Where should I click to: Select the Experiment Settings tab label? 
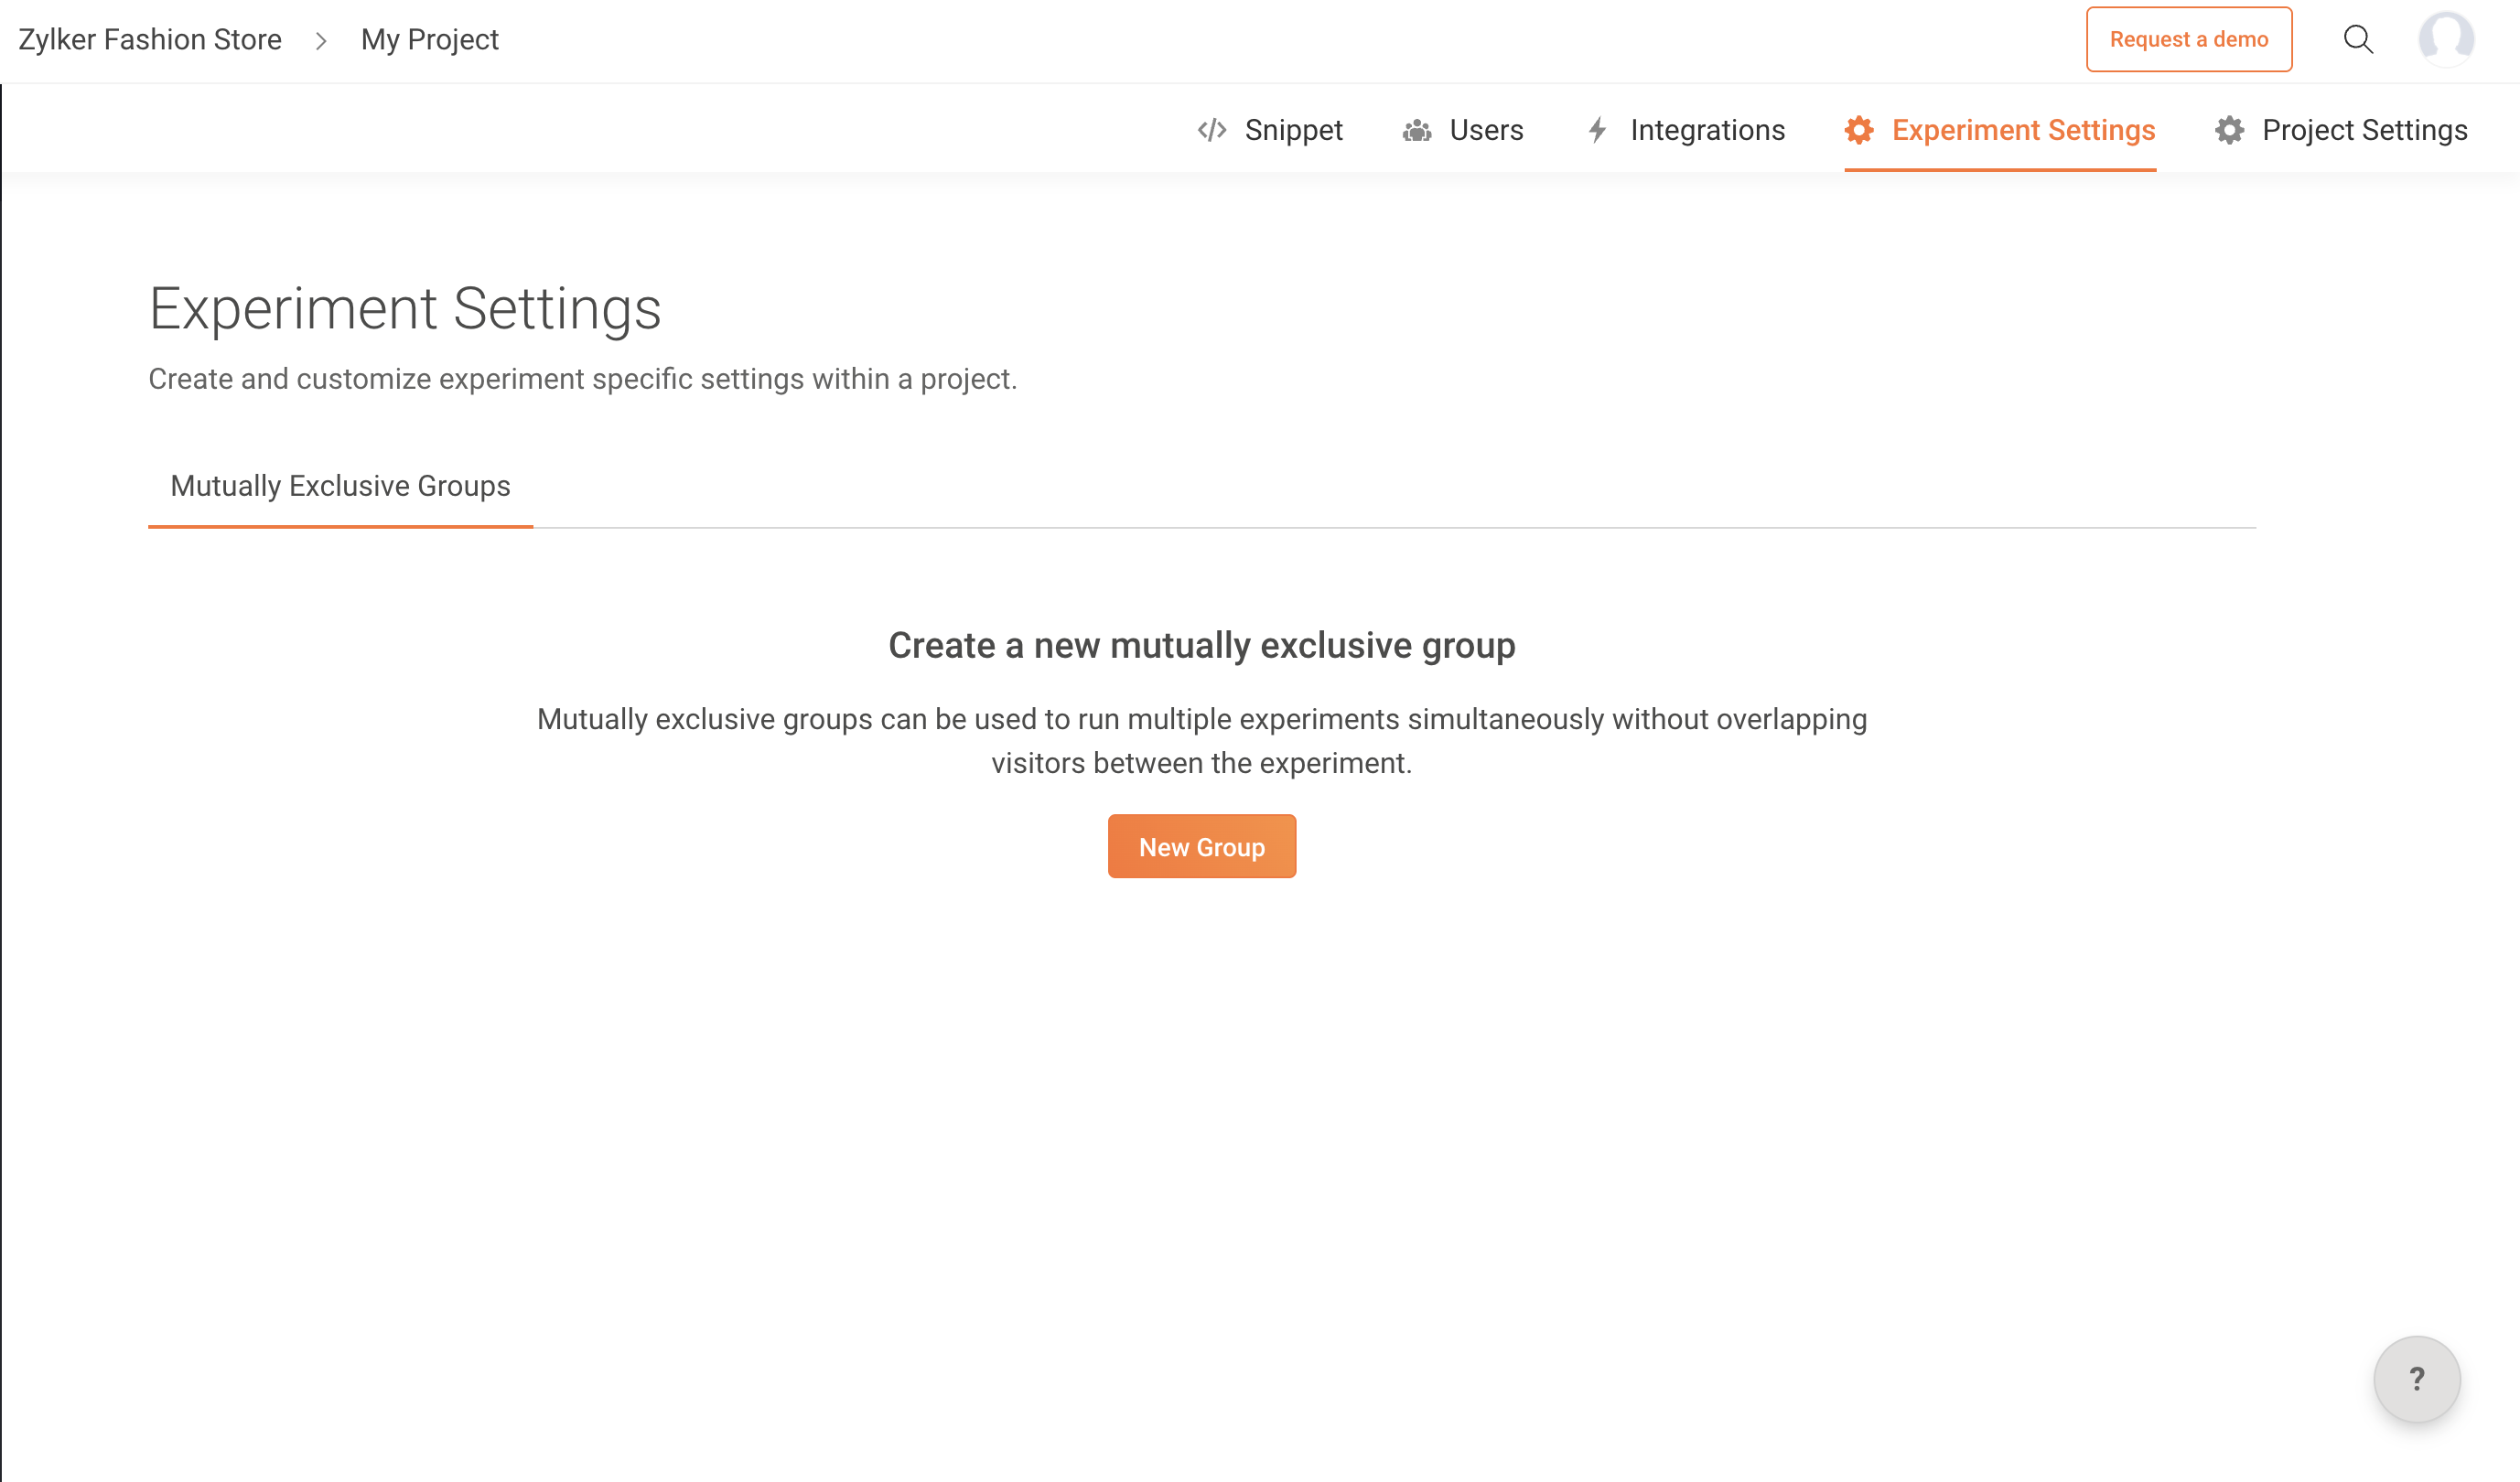[x=2023, y=130]
